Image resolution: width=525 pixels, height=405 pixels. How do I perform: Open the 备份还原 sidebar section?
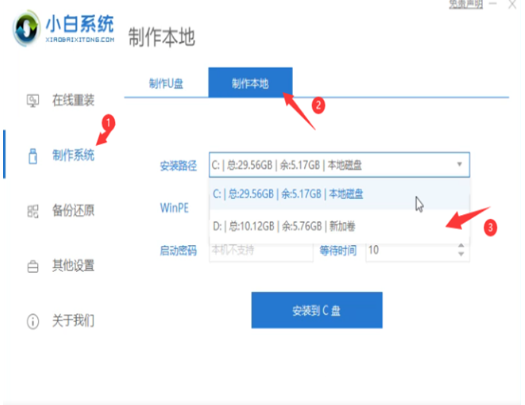coord(73,211)
